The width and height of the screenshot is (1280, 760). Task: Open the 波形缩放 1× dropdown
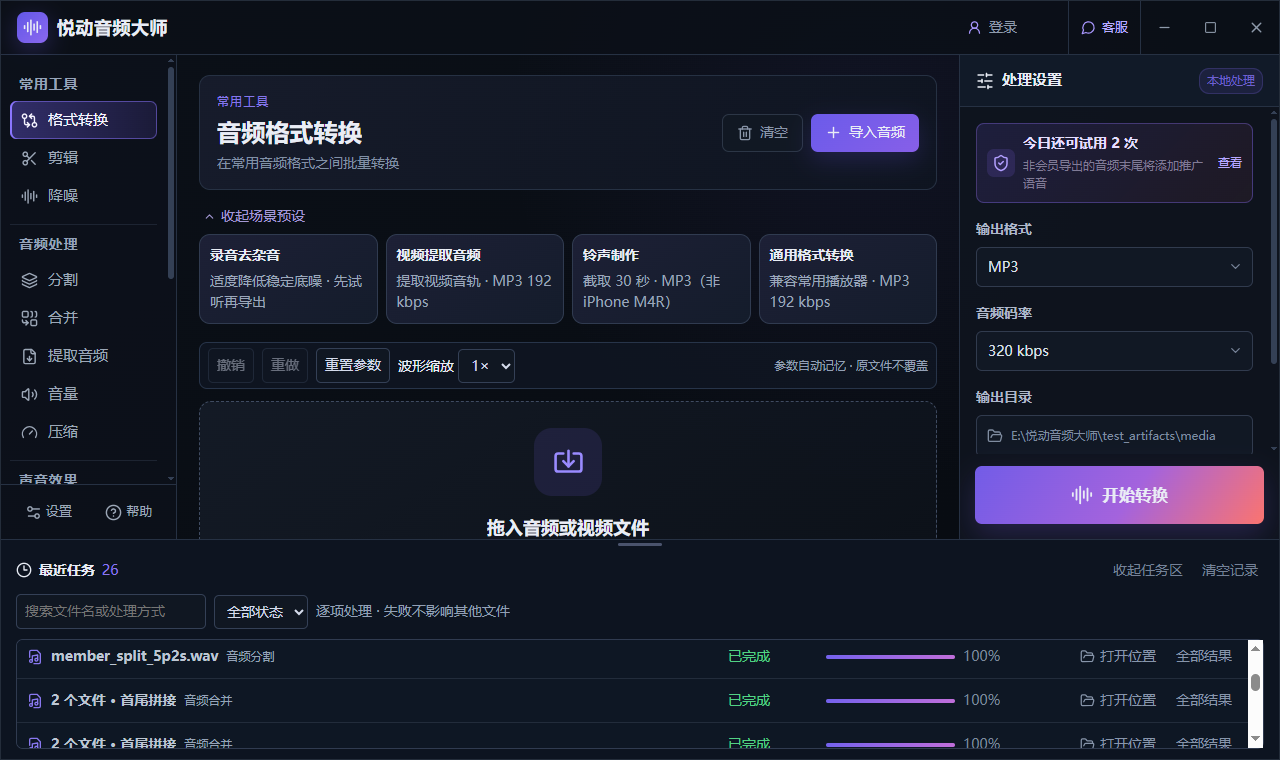[x=486, y=366]
